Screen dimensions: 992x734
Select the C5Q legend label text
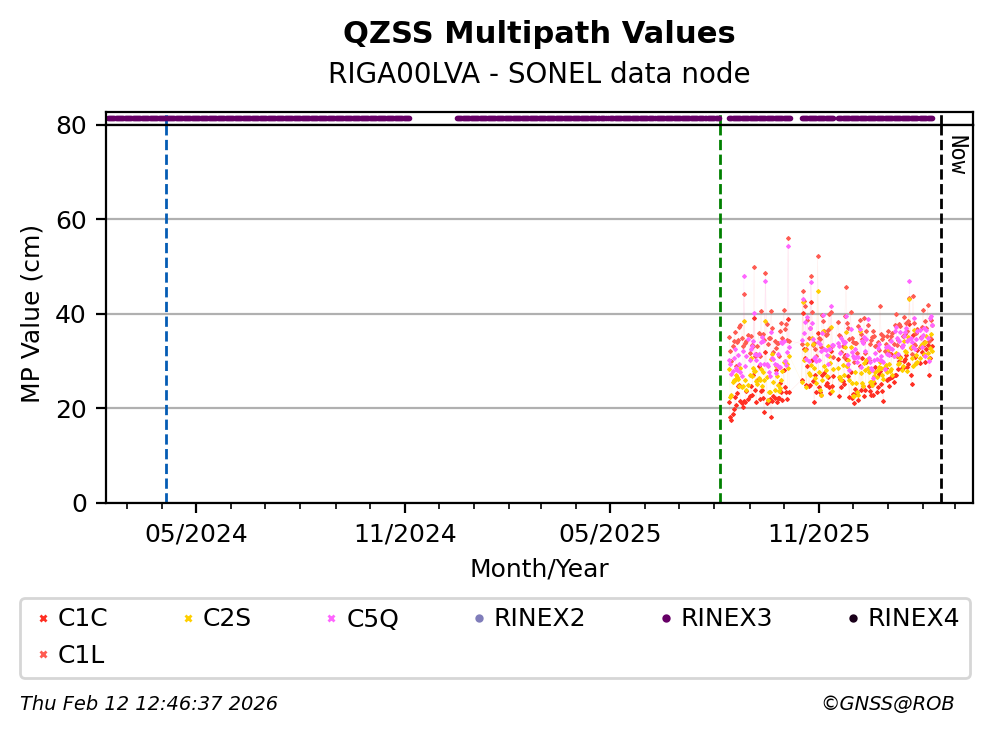click(372, 619)
